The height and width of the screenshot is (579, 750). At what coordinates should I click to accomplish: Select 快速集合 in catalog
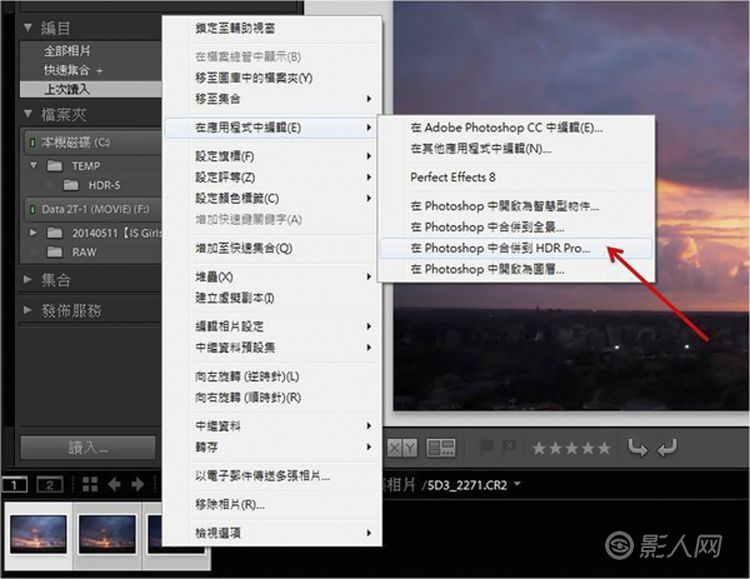[x=66, y=70]
